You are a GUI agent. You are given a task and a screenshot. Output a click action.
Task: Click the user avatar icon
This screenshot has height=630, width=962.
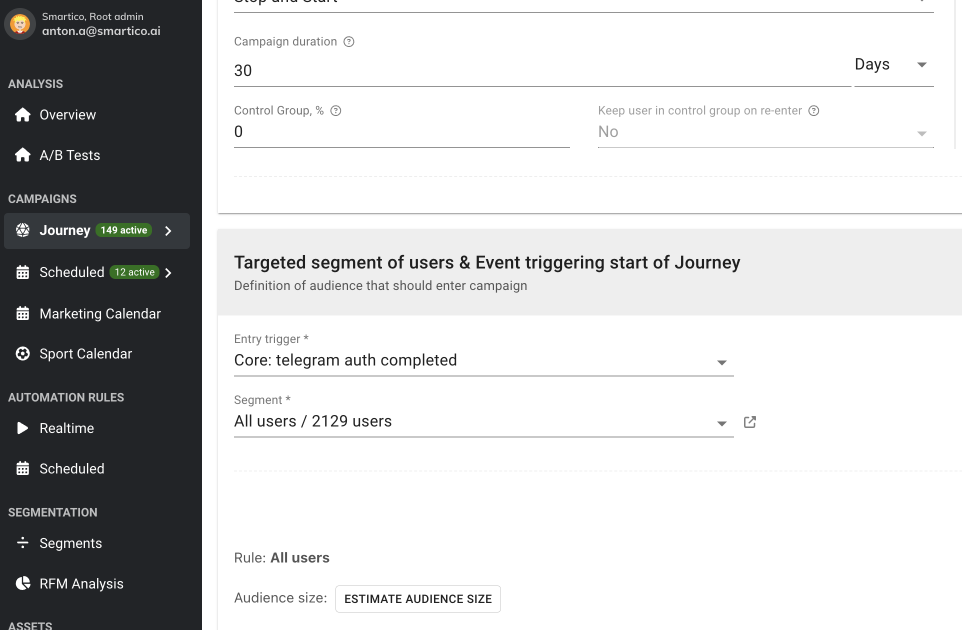[x=21, y=24]
